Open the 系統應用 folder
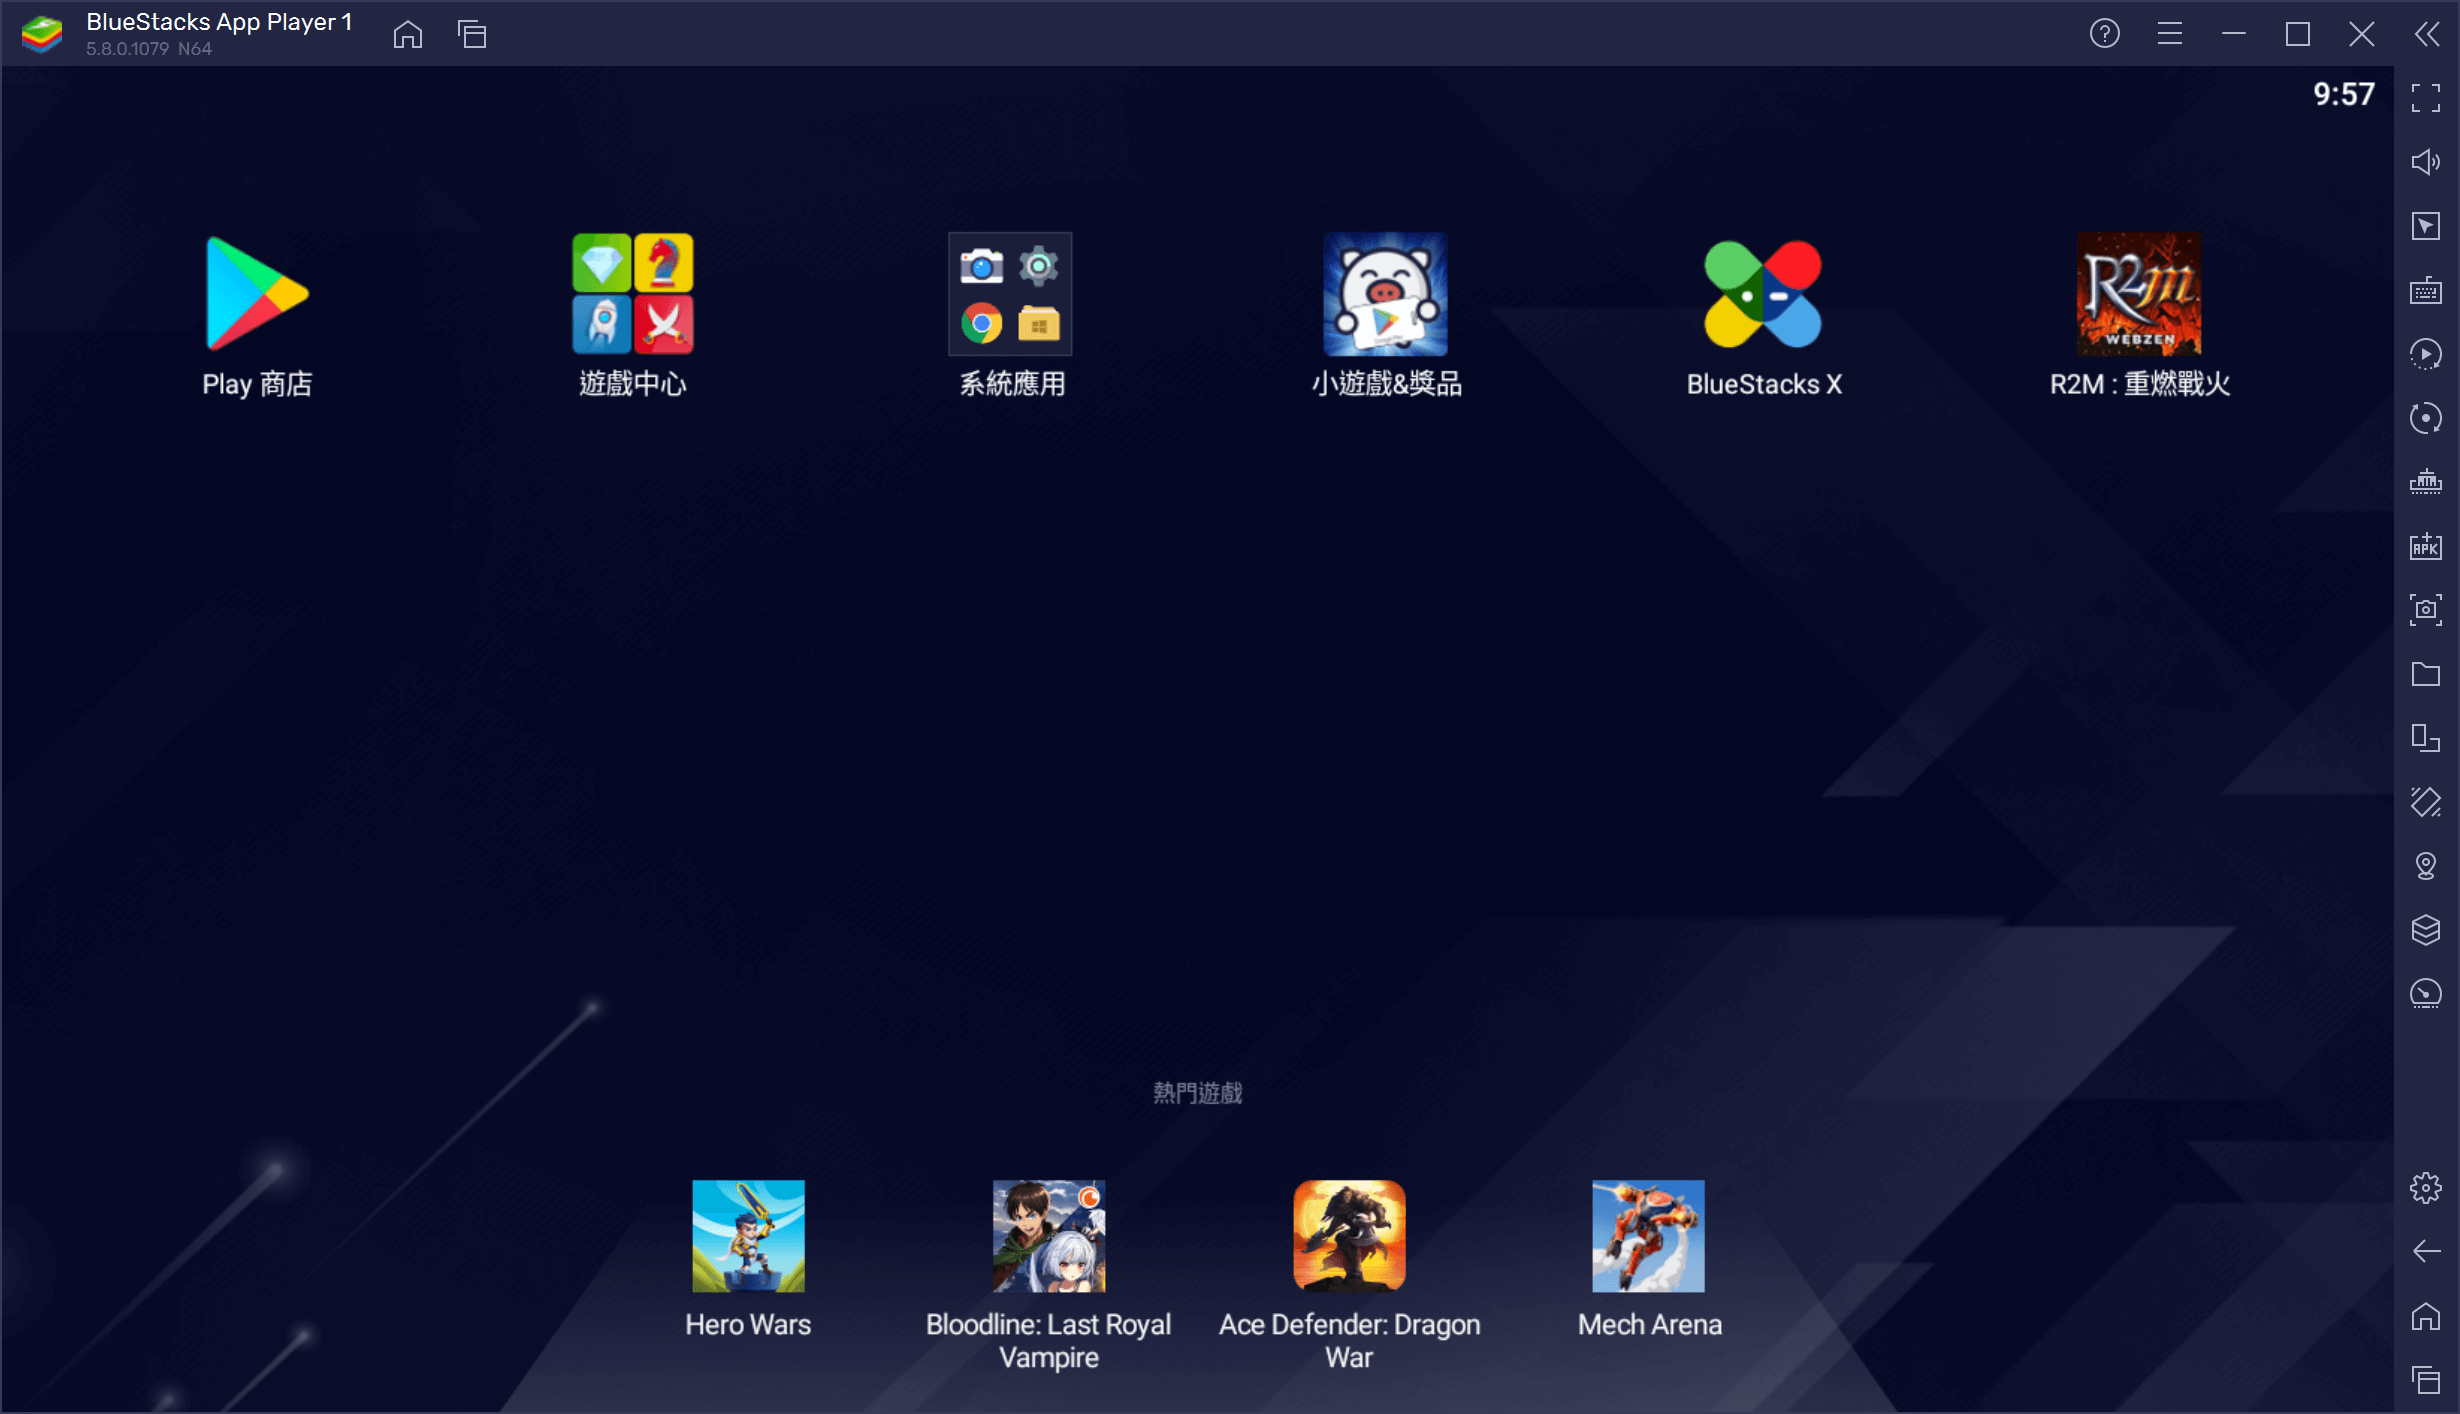 click(1010, 294)
